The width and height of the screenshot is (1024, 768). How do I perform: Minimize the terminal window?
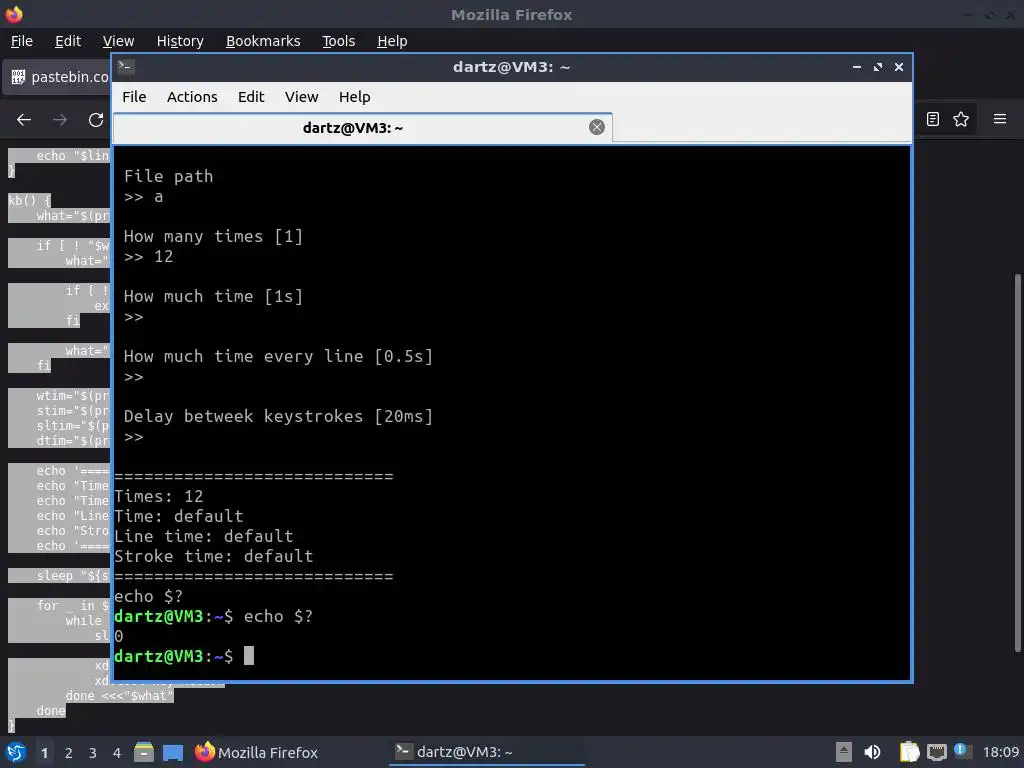point(857,67)
